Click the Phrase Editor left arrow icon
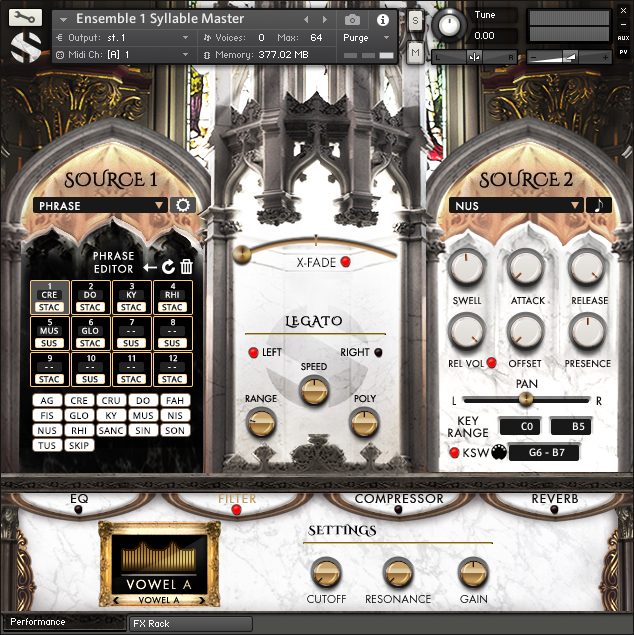 point(150,266)
